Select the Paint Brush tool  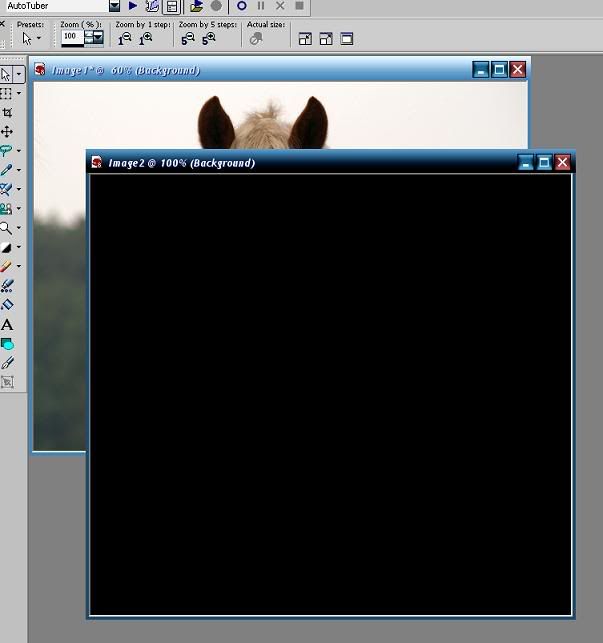tap(6, 189)
